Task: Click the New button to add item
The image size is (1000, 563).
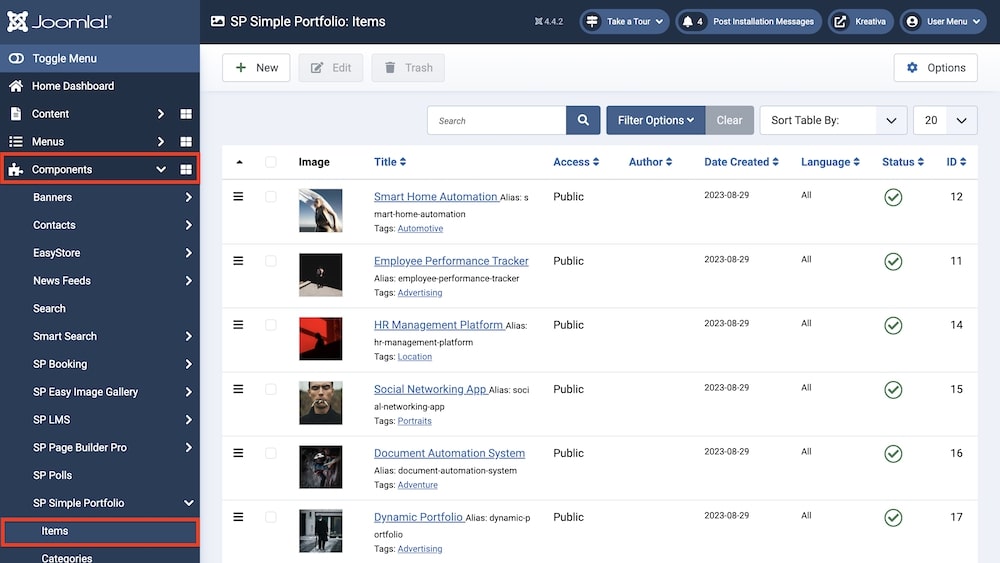Action: pyautogui.click(x=256, y=68)
